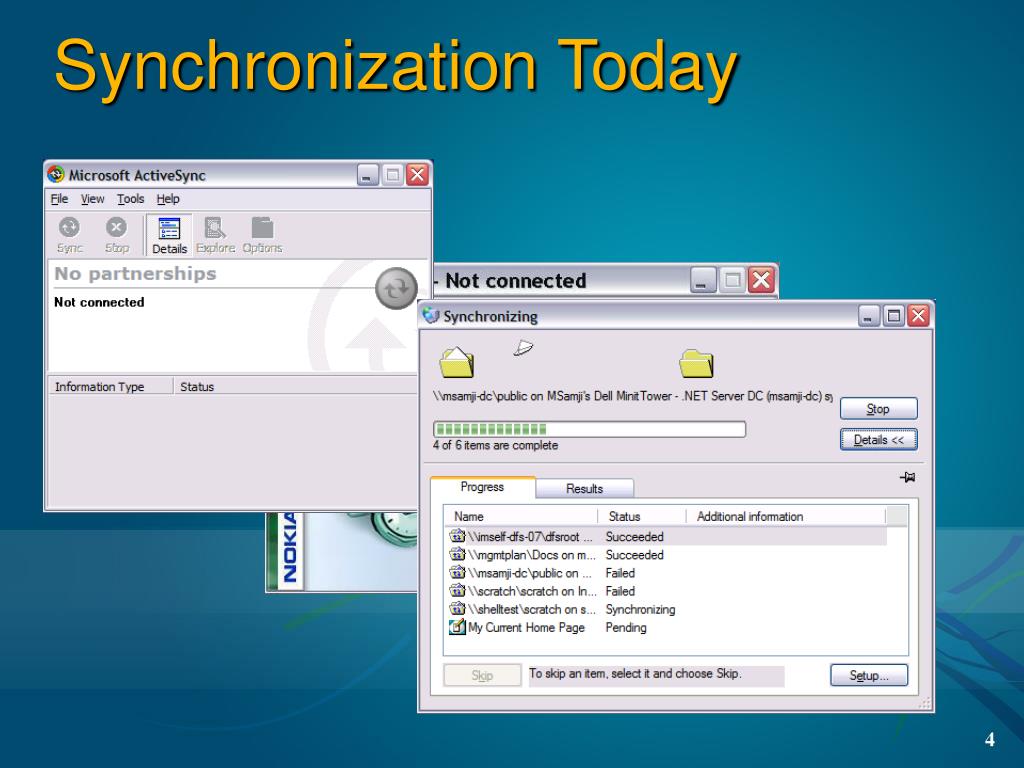Click the Stop button in Synchronizing window
Viewport: 1024px width, 768px height.
coord(878,409)
